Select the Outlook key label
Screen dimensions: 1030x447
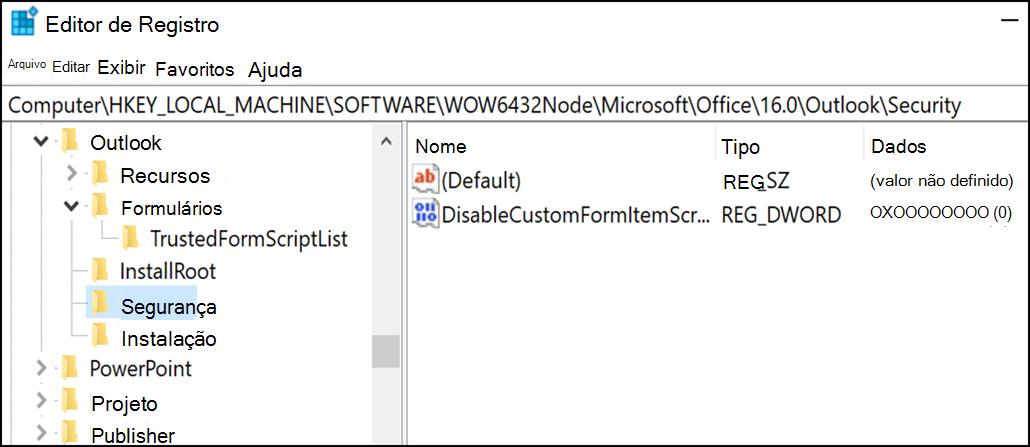tap(126, 143)
